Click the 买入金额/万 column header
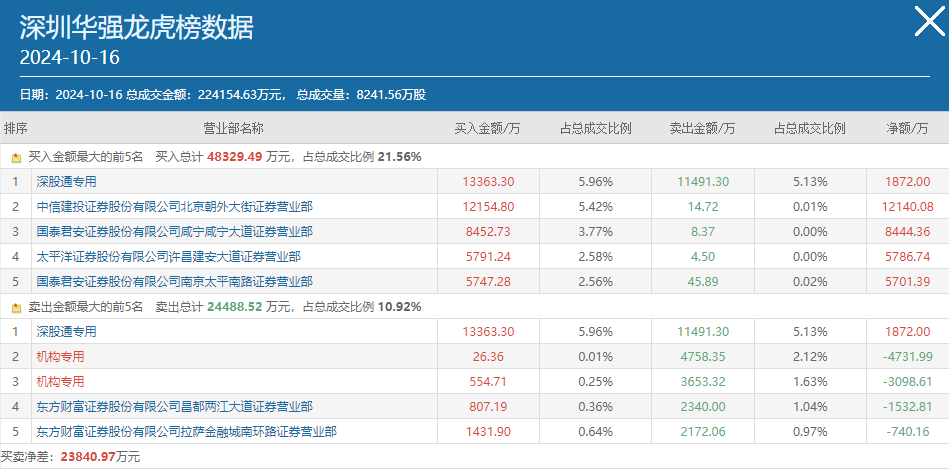Image resolution: width=949 pixels, height=471 pixels. [x=488, y=128]
